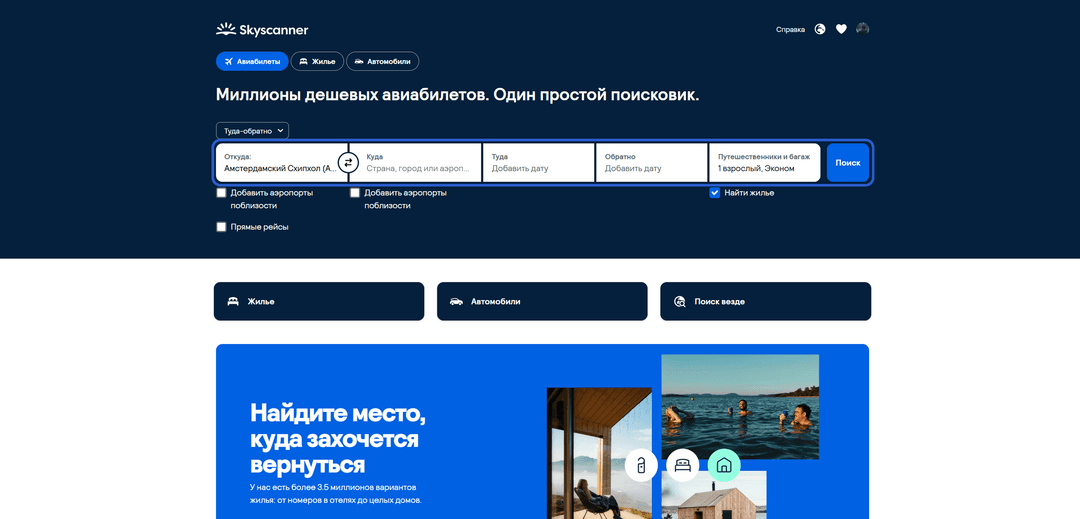Open regional settings globe icon
The width and height of the screenshot is (1080, 519).
point(820,29)
